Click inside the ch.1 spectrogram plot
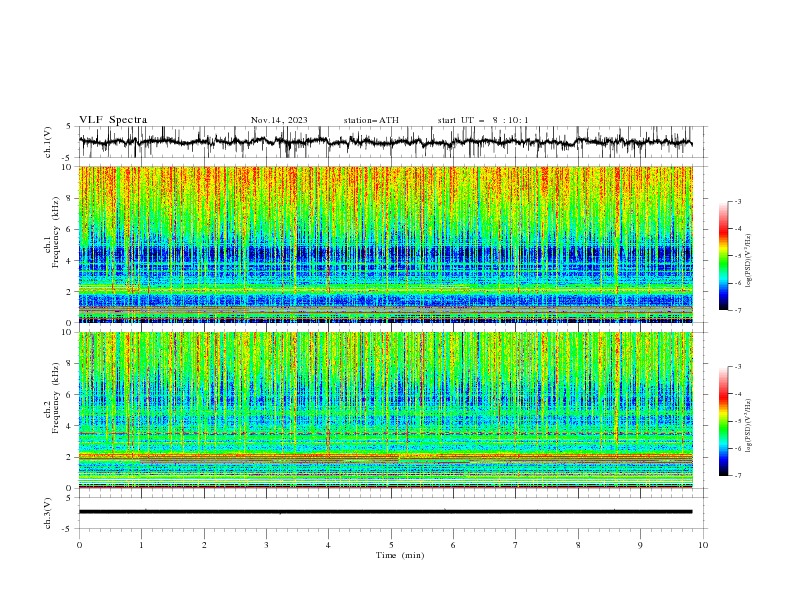792x612 pixels. pyautogui.click(x=385, y=244)
